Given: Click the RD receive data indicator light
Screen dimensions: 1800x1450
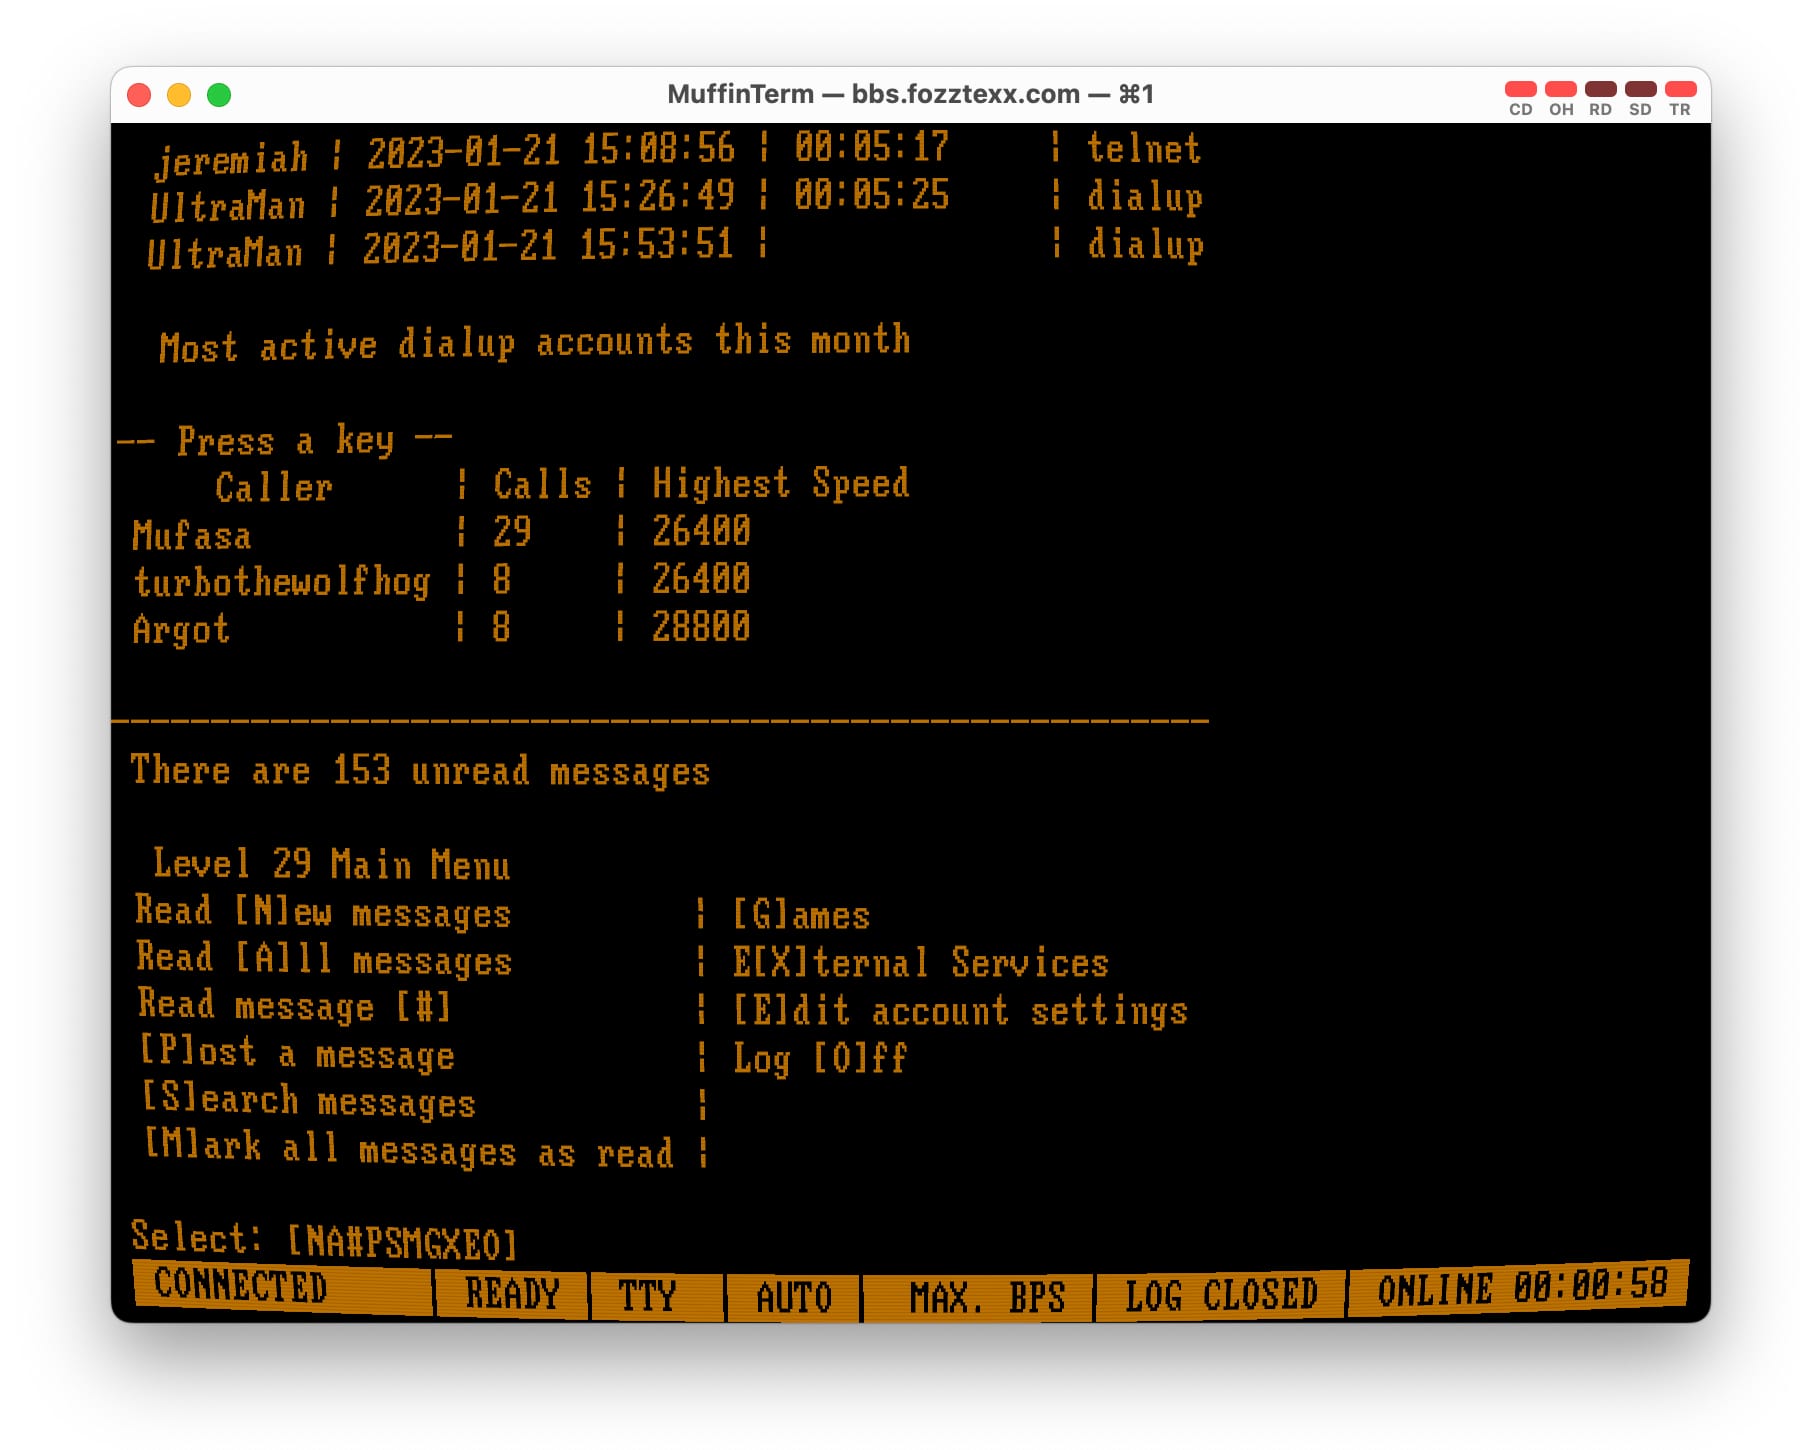Looking at the screenshot, I should (1600, 89).
